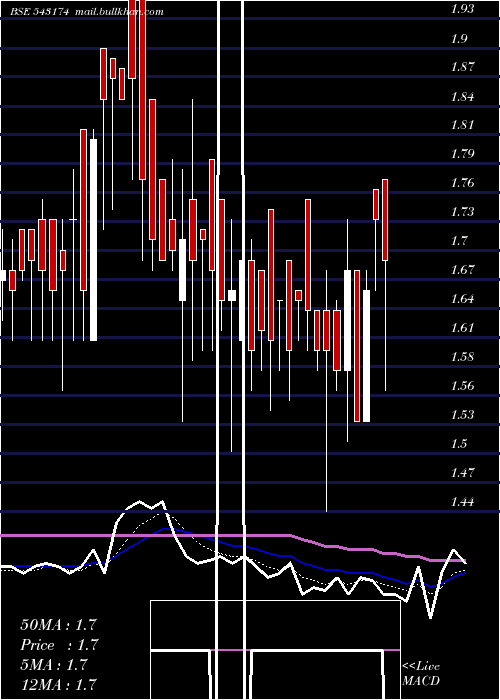Click the 1.67 price axis label
The width and height of the screenshot is (500, 700).
click(463, 270)
